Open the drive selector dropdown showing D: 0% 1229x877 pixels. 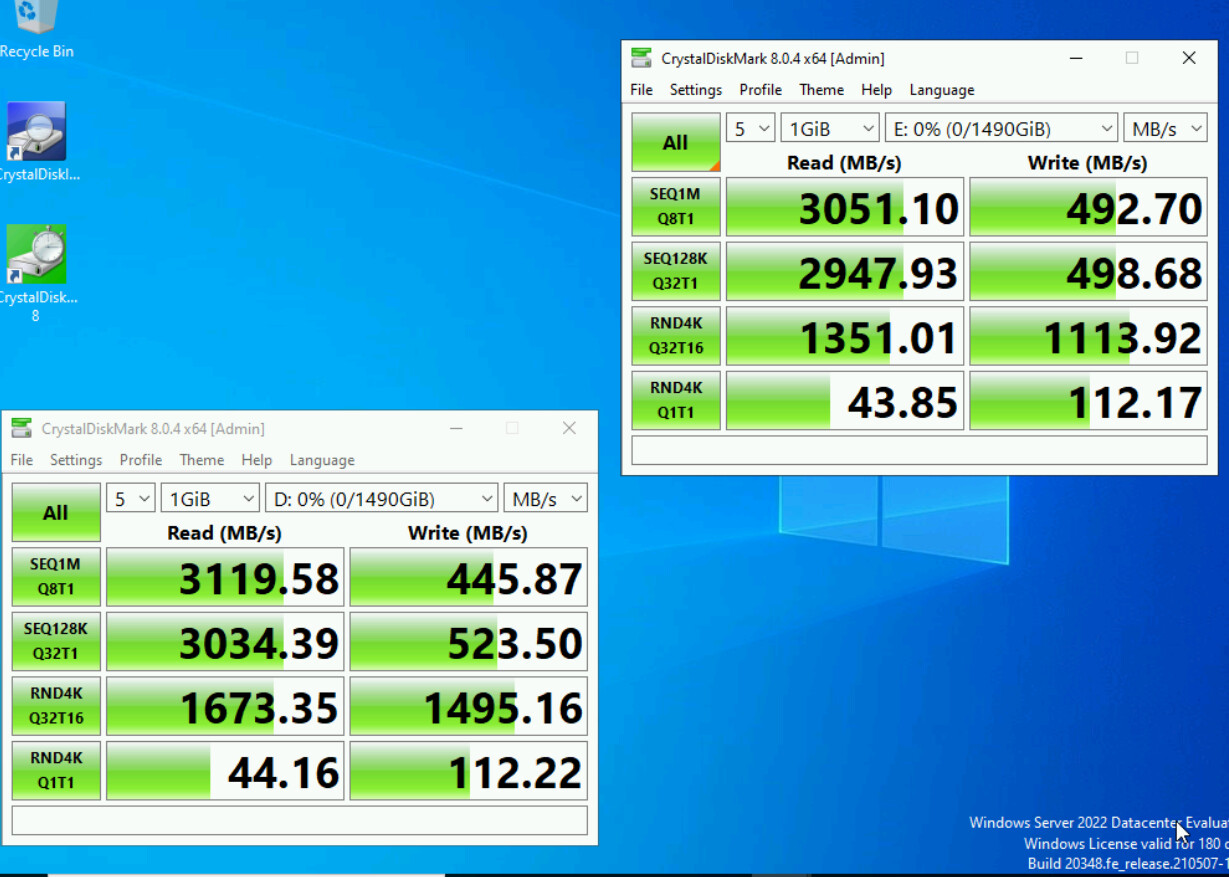(381, 497)
